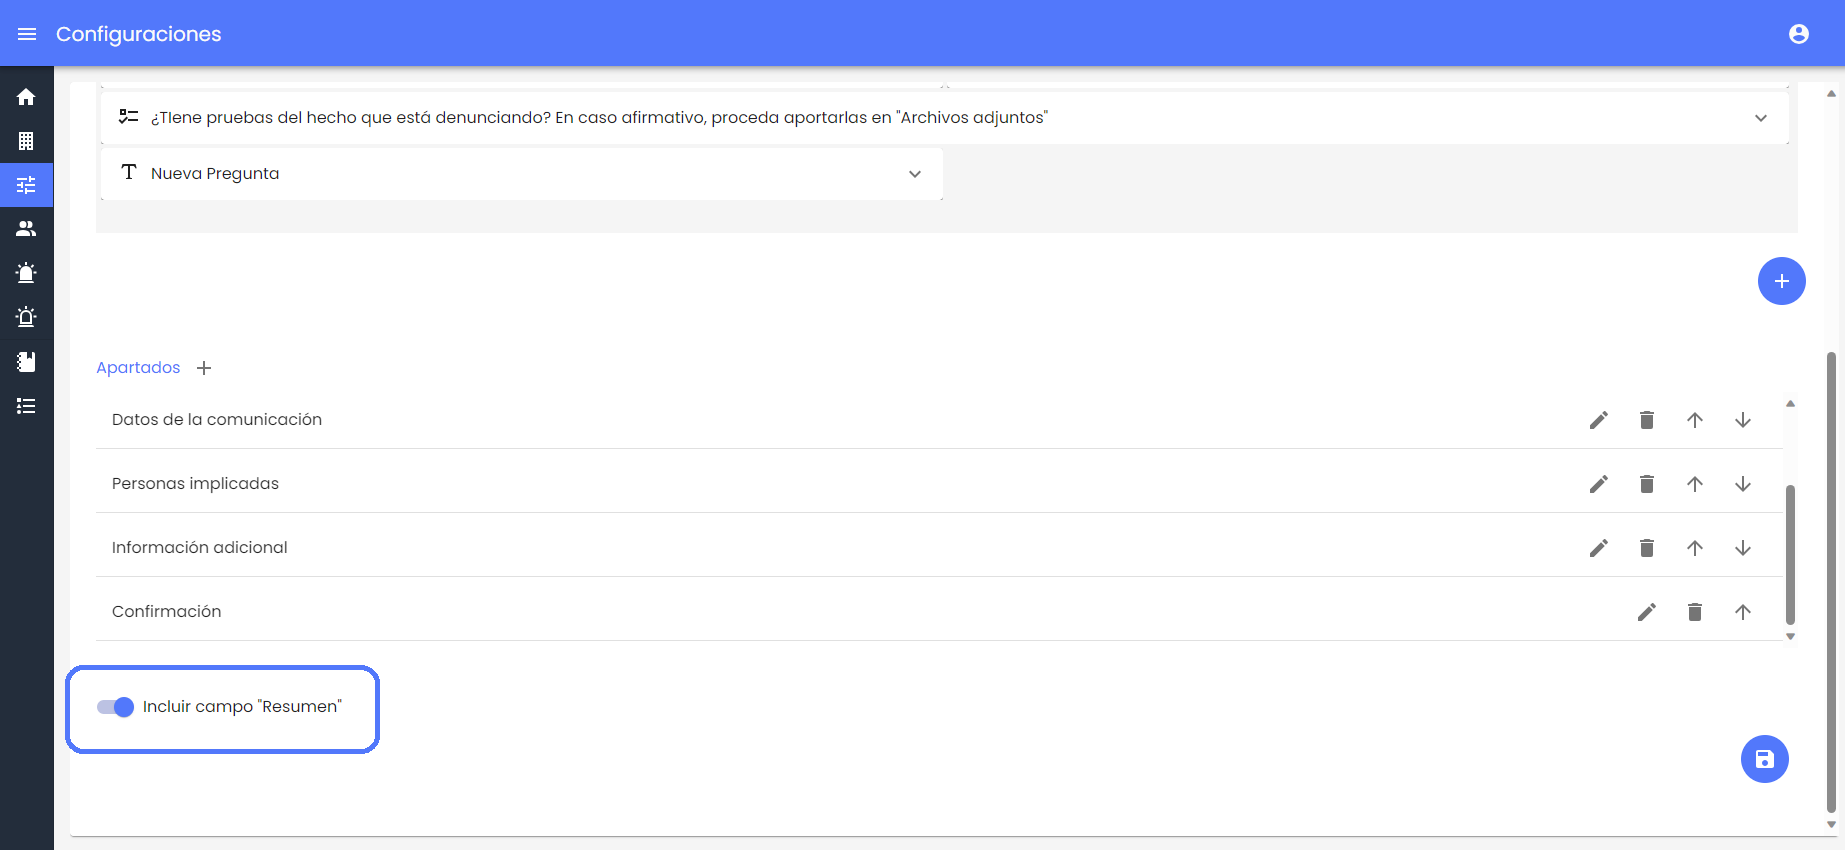Expand the 'Nueva Pregunta' question panel
The image size is (1845, 850).
pos(914,174)
